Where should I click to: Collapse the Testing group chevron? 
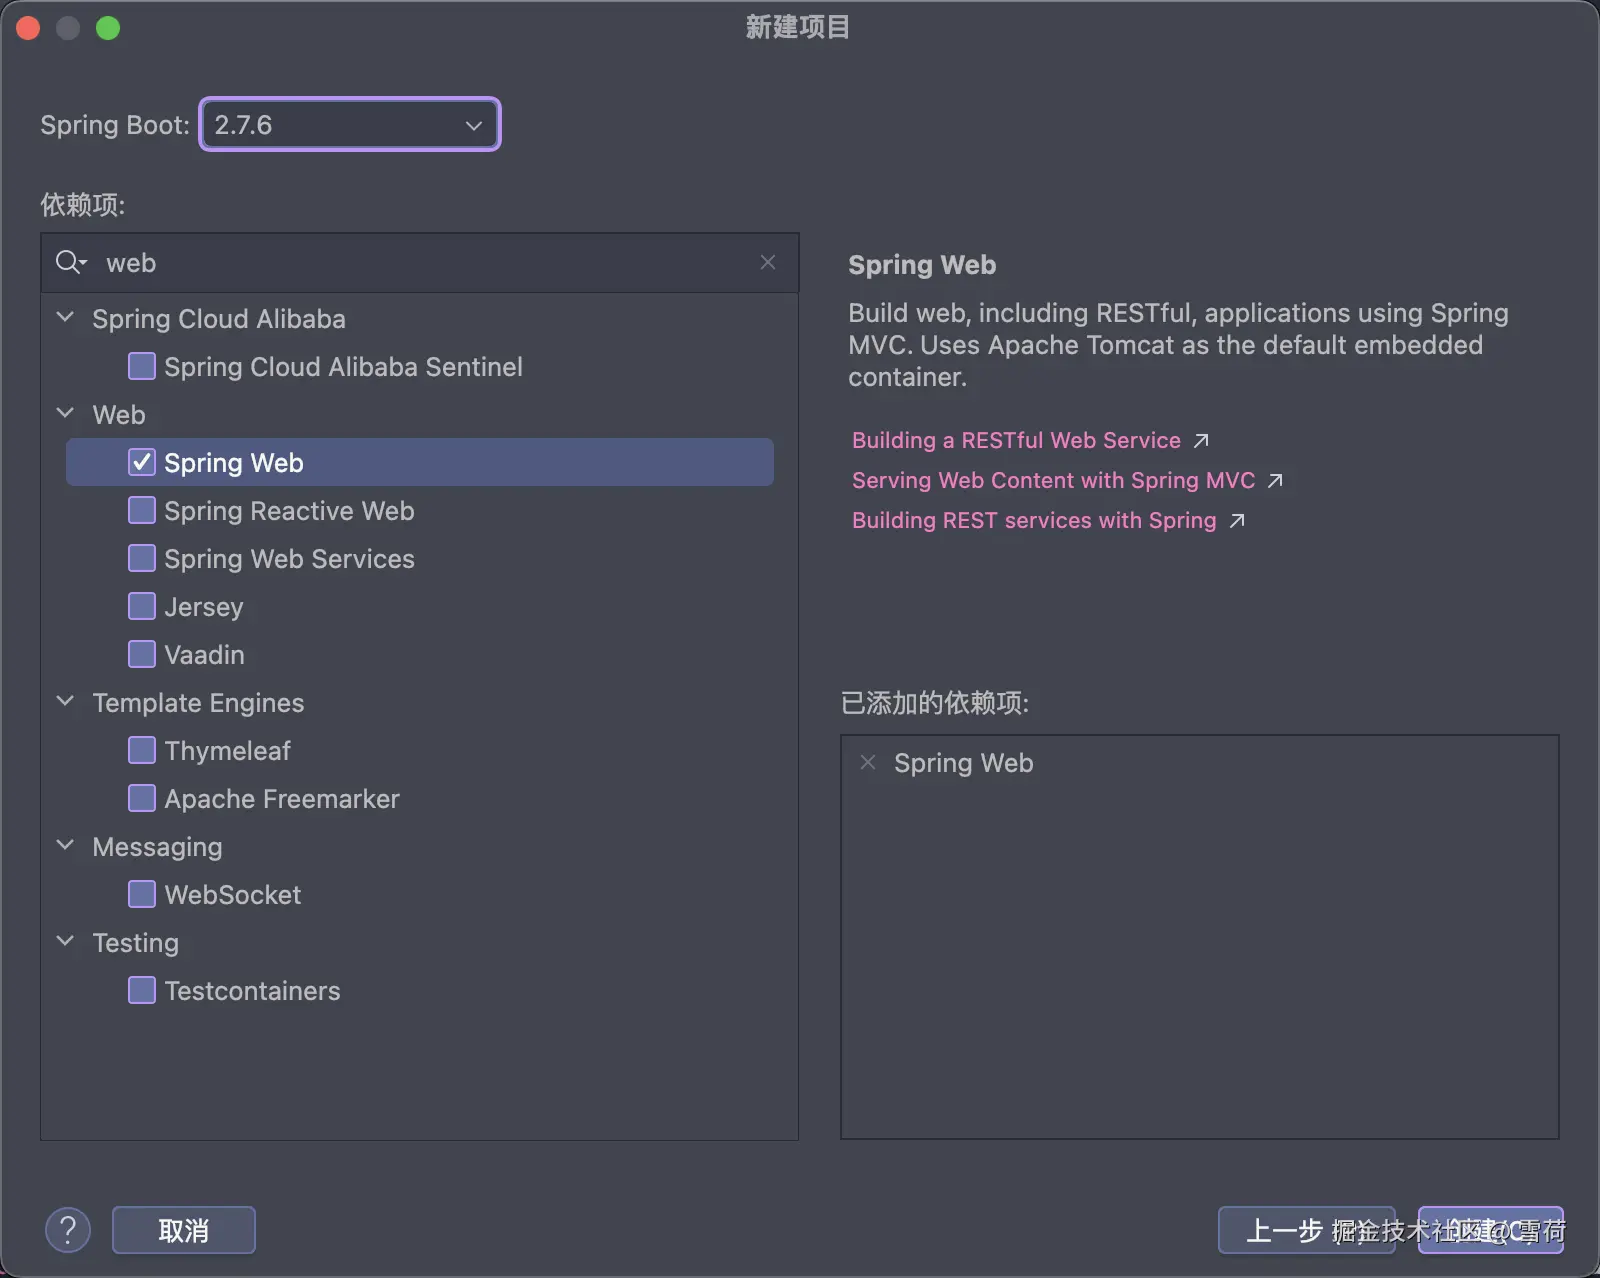point(66,941)
